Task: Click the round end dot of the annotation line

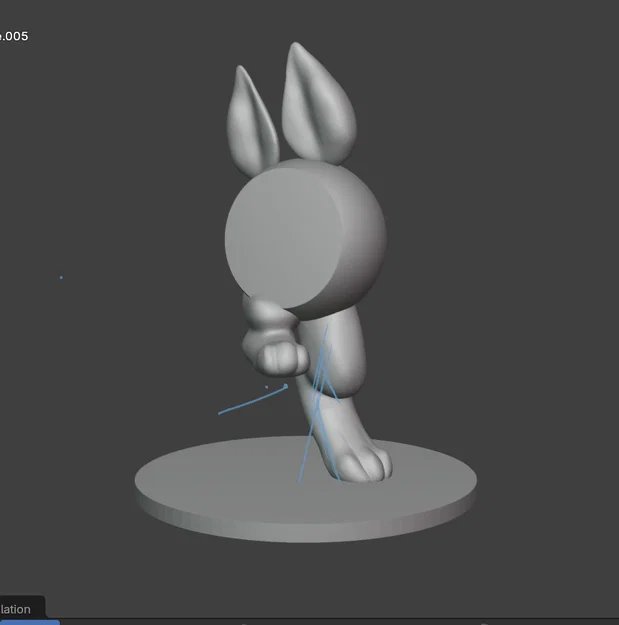Action: [x=285, y=386]
